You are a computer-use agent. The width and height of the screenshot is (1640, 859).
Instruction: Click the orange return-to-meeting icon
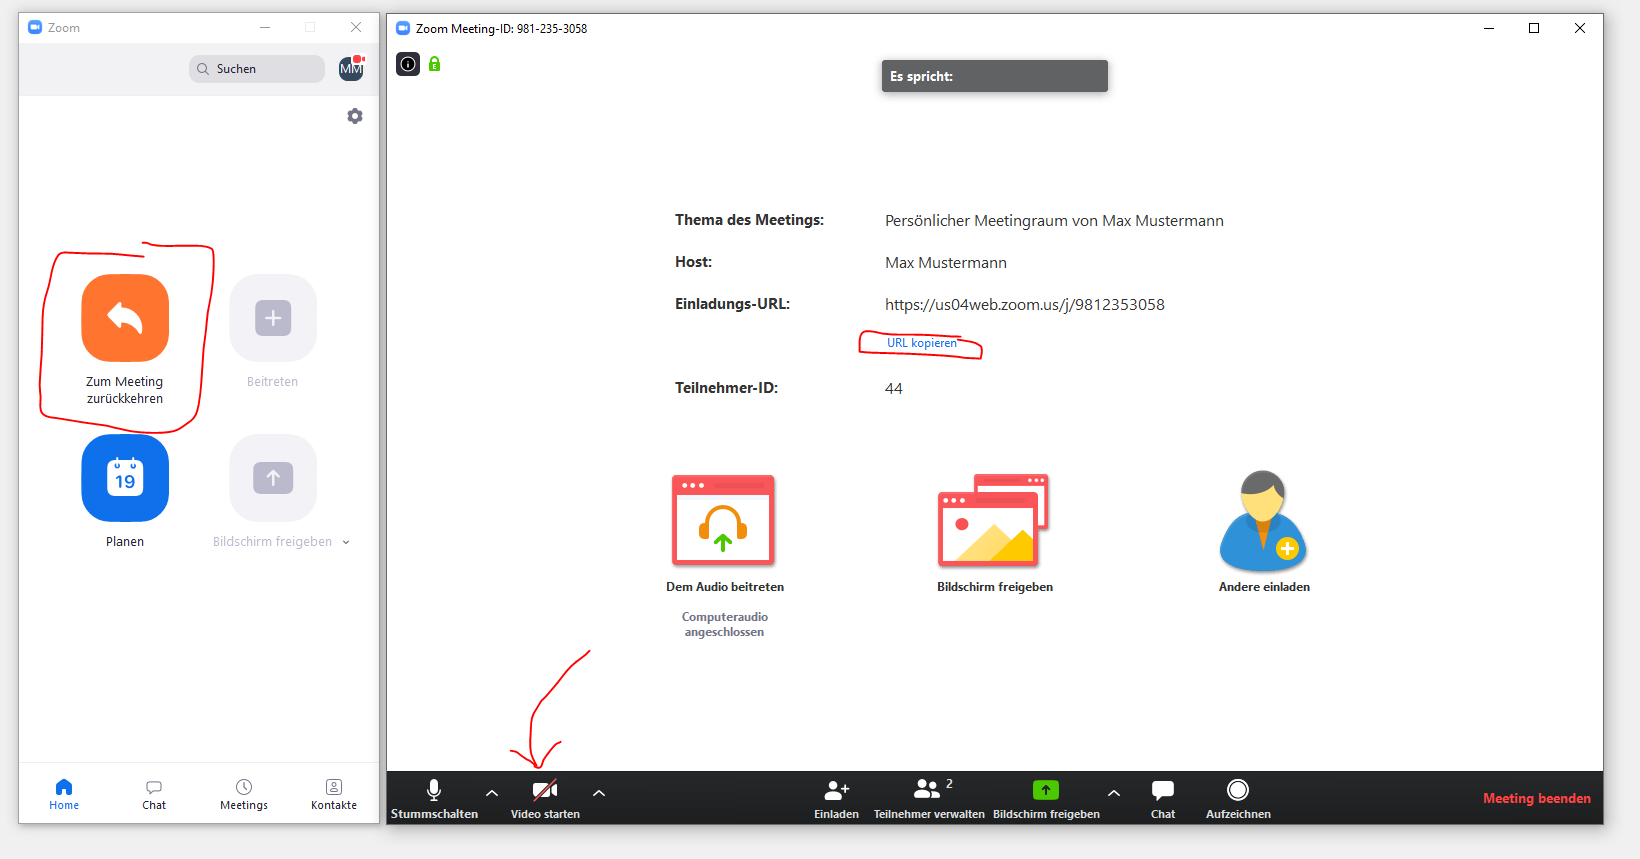click(x=125, y=318)
